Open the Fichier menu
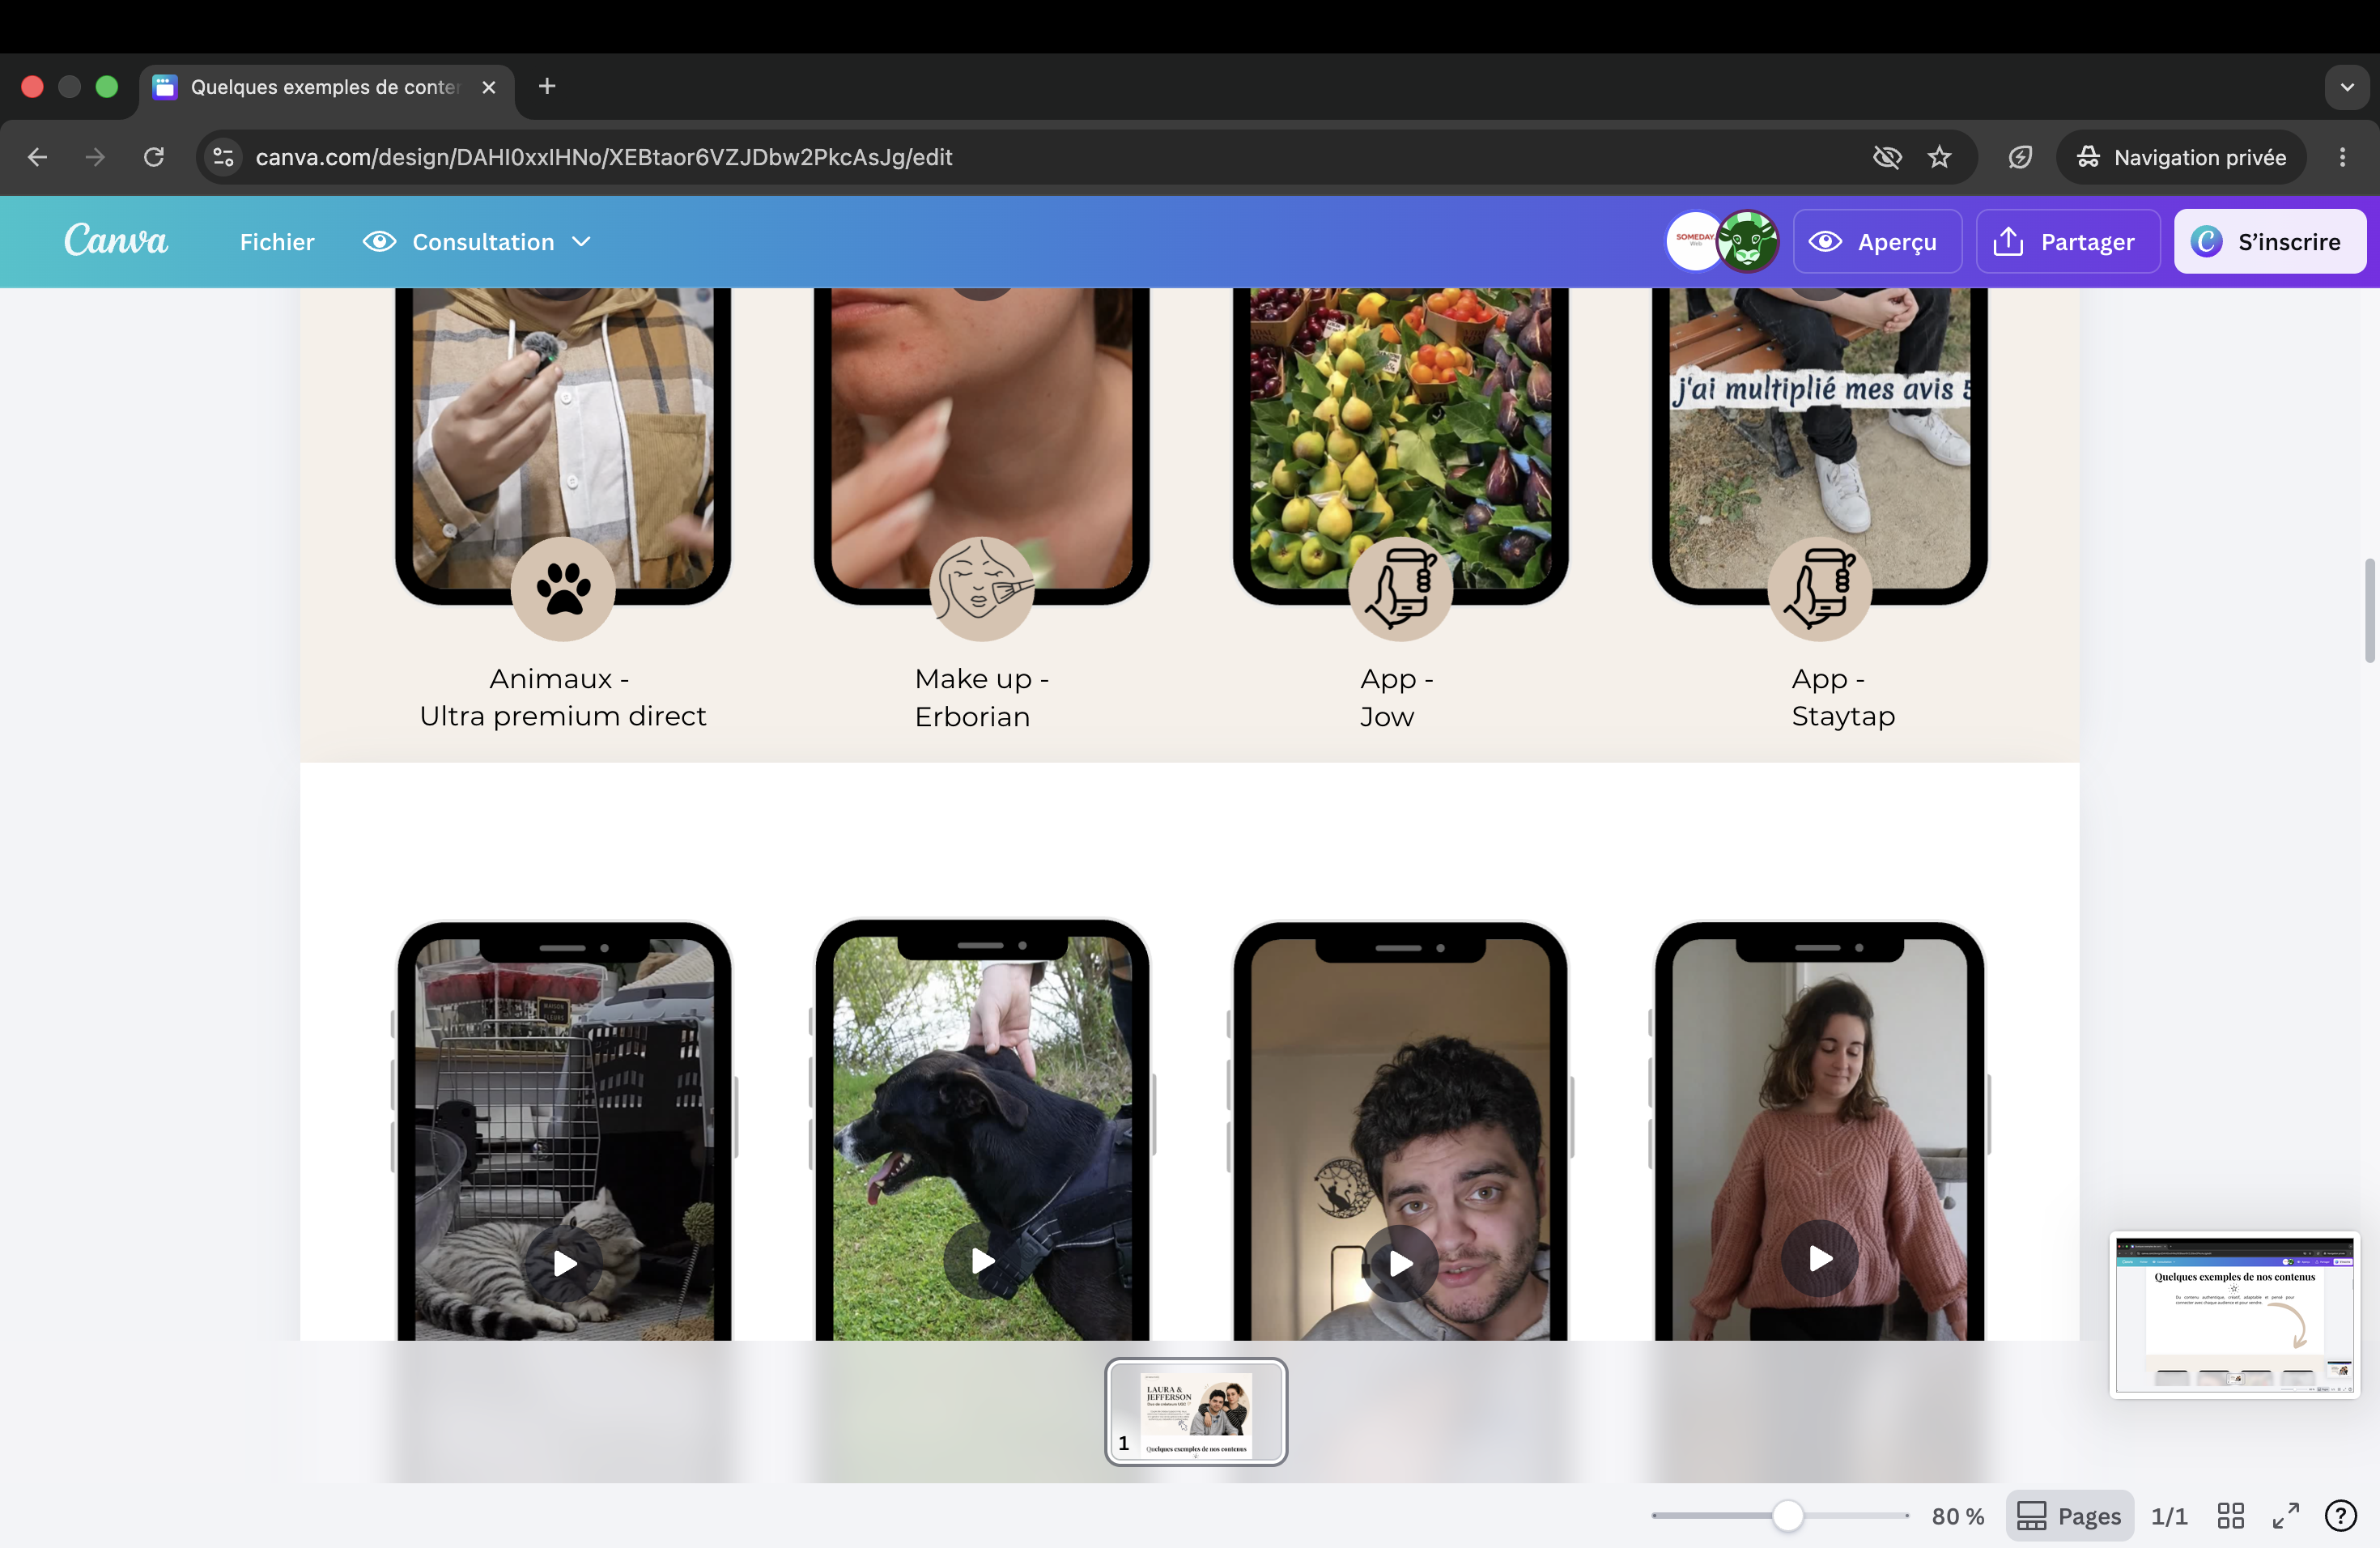This screenshot has height=1548, width=2380. pos(277,241)
